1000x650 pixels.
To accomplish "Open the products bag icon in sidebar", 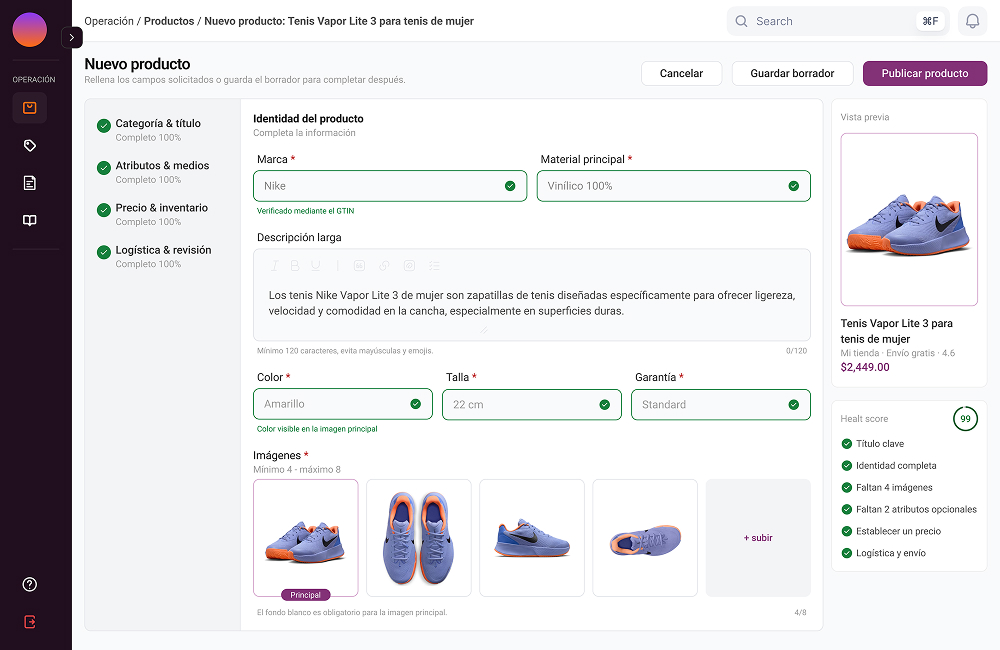I will [x=29, y=108].
